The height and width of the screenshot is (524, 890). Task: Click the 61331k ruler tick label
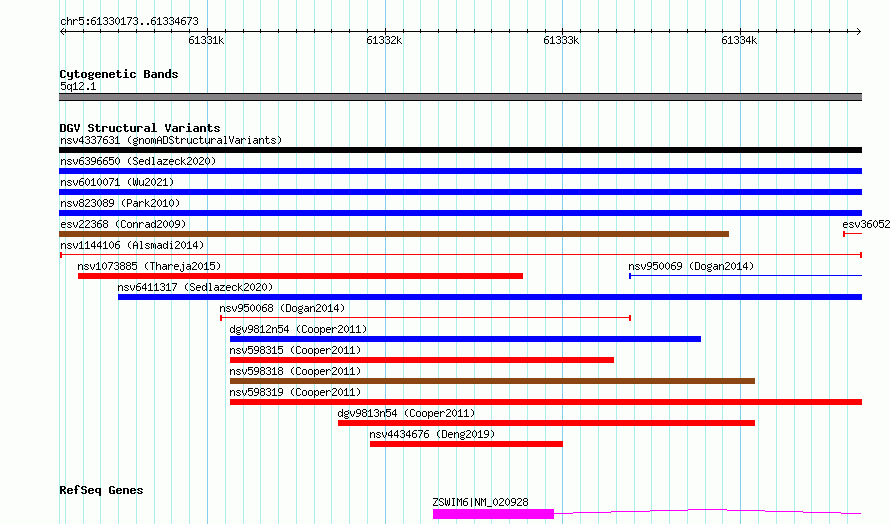206,40
